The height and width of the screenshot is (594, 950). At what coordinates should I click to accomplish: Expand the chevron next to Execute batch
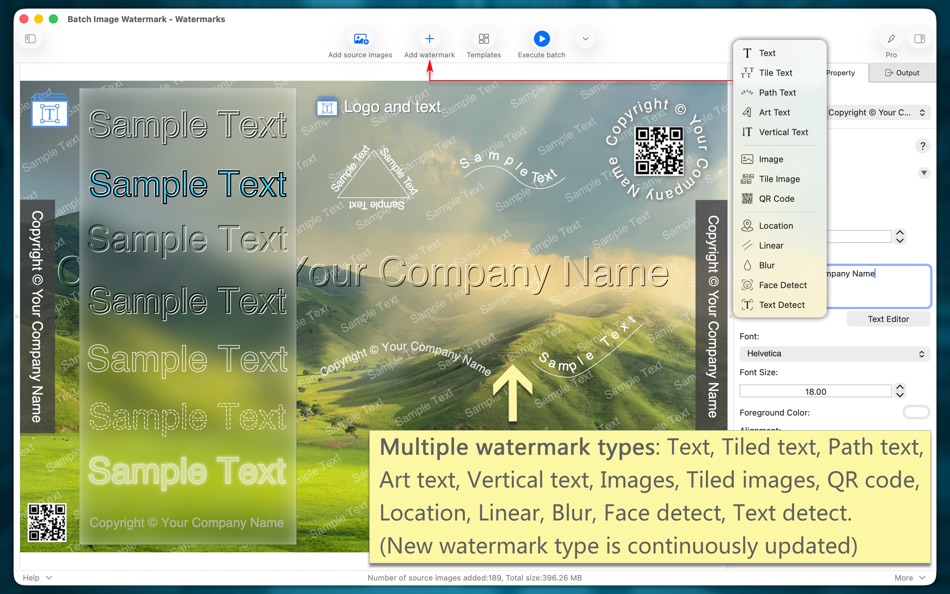coord(583,38)
